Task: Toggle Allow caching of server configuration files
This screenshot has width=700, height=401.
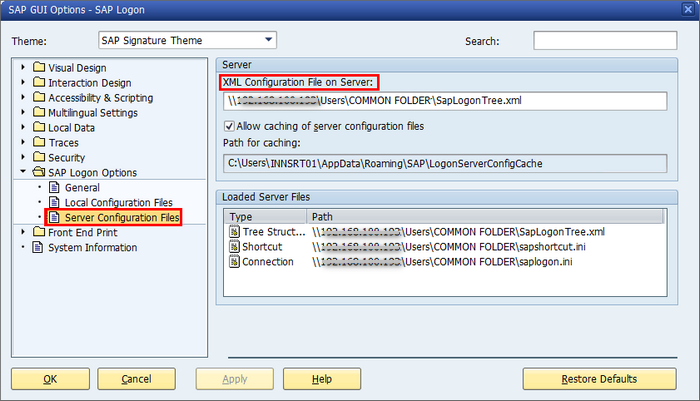Action: tap(229, 126)
